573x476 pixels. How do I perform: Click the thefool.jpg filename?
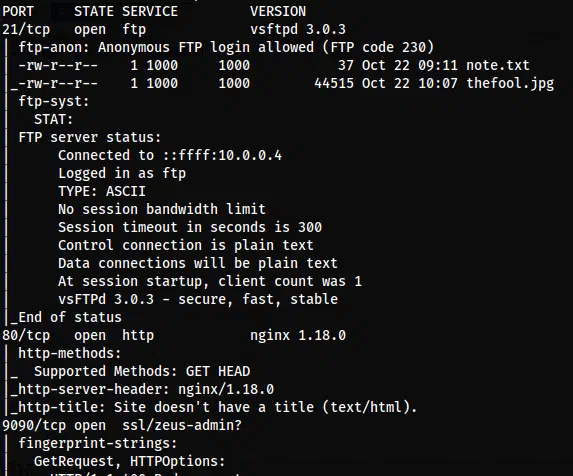(510, 84)
